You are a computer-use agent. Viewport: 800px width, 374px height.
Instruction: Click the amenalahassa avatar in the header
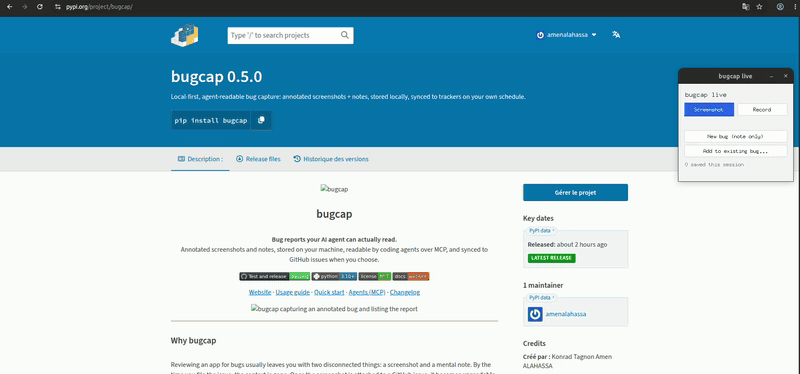click(x=540, y=35)
